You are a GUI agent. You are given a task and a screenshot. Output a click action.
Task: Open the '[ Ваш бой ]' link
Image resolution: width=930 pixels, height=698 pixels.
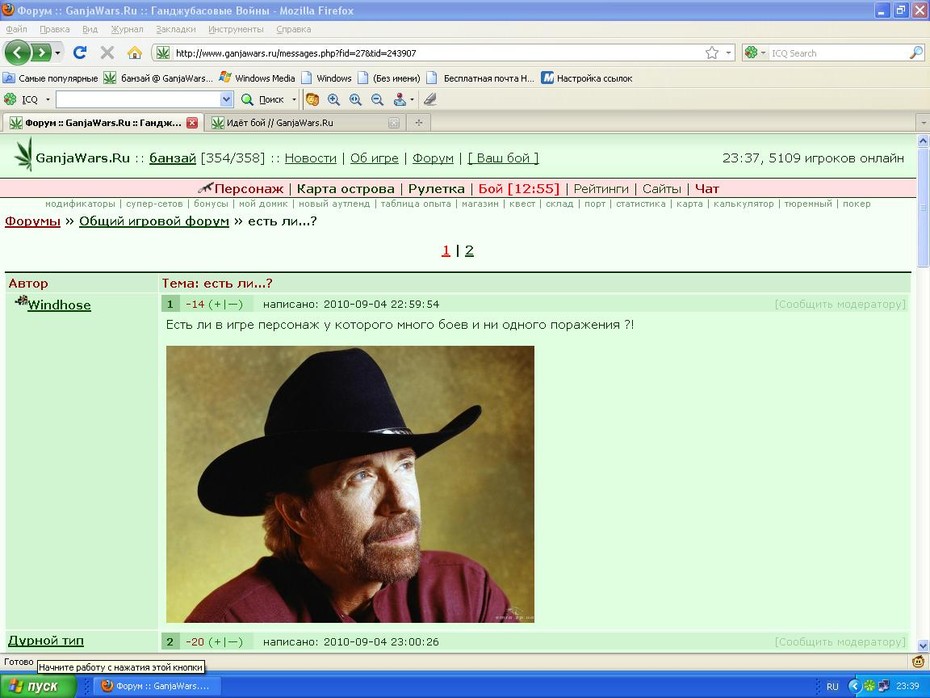click(504, 158)
